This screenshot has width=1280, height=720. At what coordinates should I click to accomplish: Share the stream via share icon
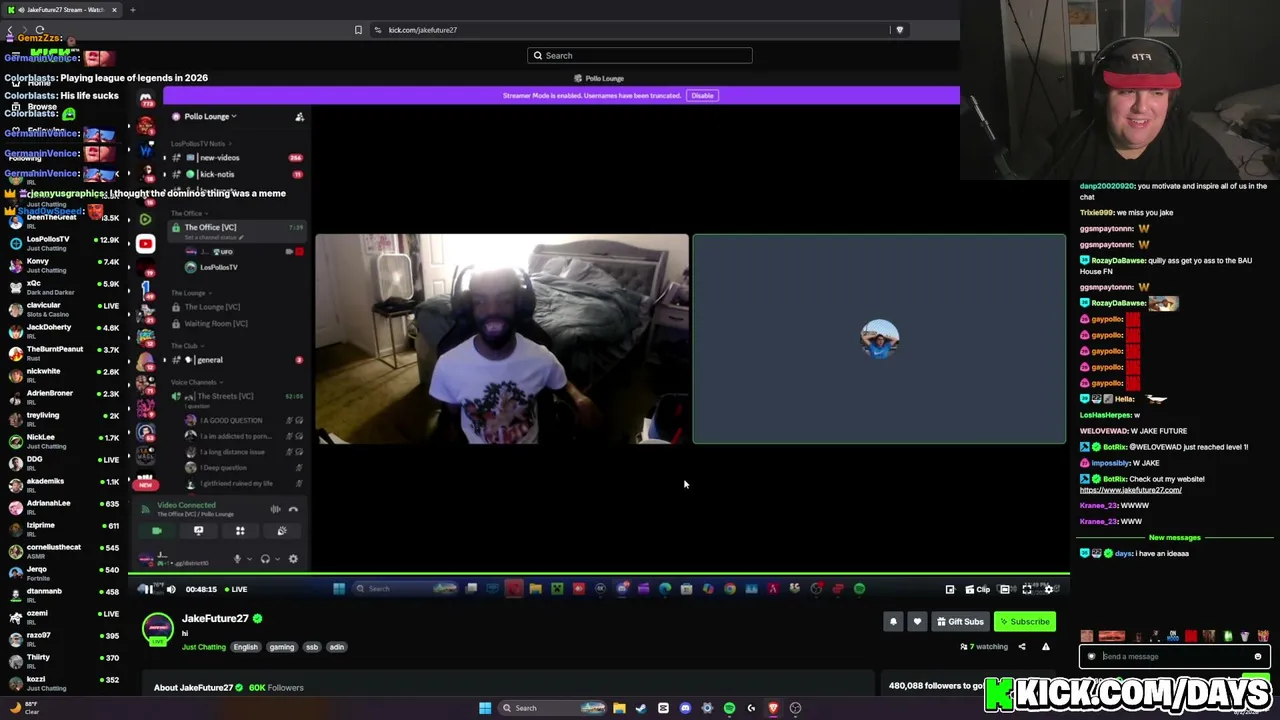tap(1022, 647)
